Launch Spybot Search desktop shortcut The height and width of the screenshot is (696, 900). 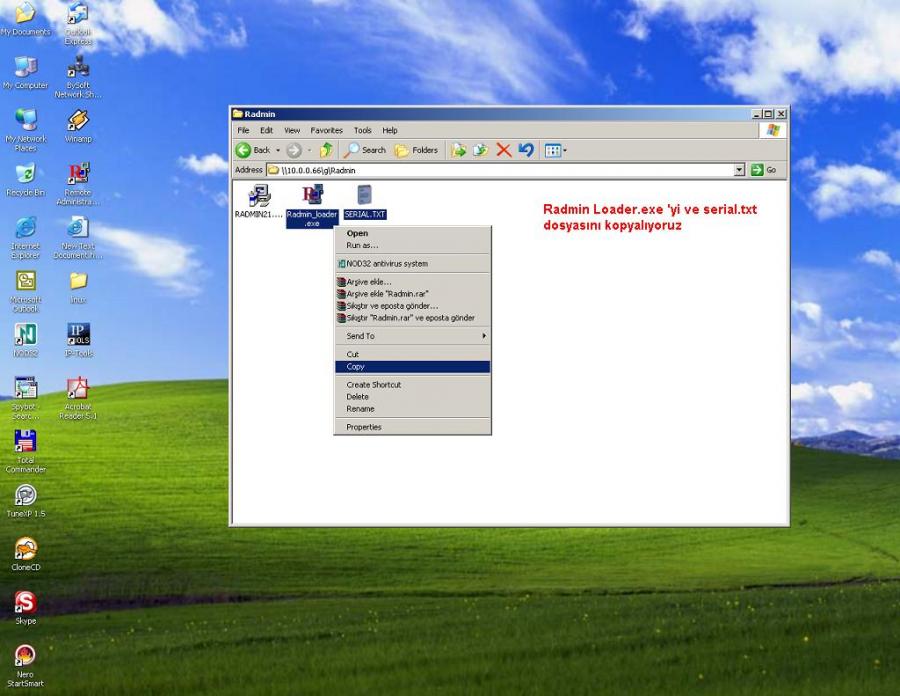[x=25, y=398]
